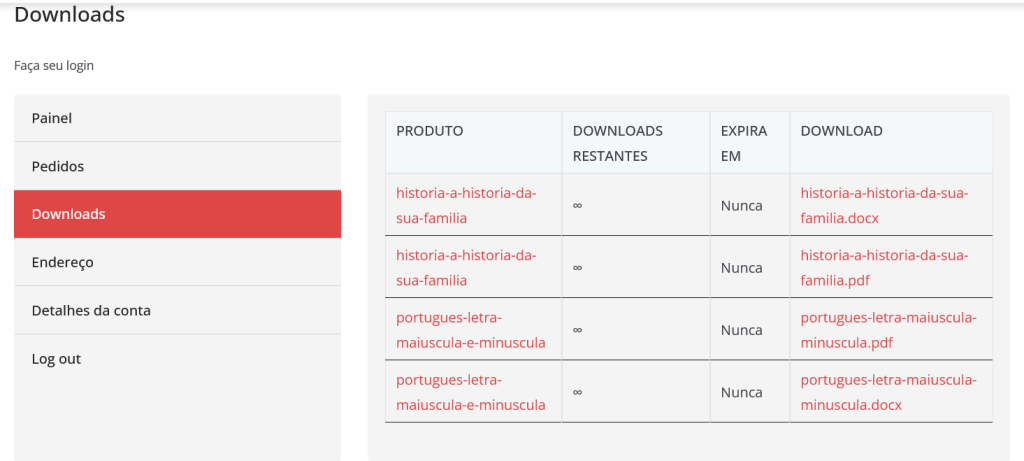Open portugues-letra product link in the .pdf row
The height and width of the screenshot is (461, 1024).
click(470, 329)
